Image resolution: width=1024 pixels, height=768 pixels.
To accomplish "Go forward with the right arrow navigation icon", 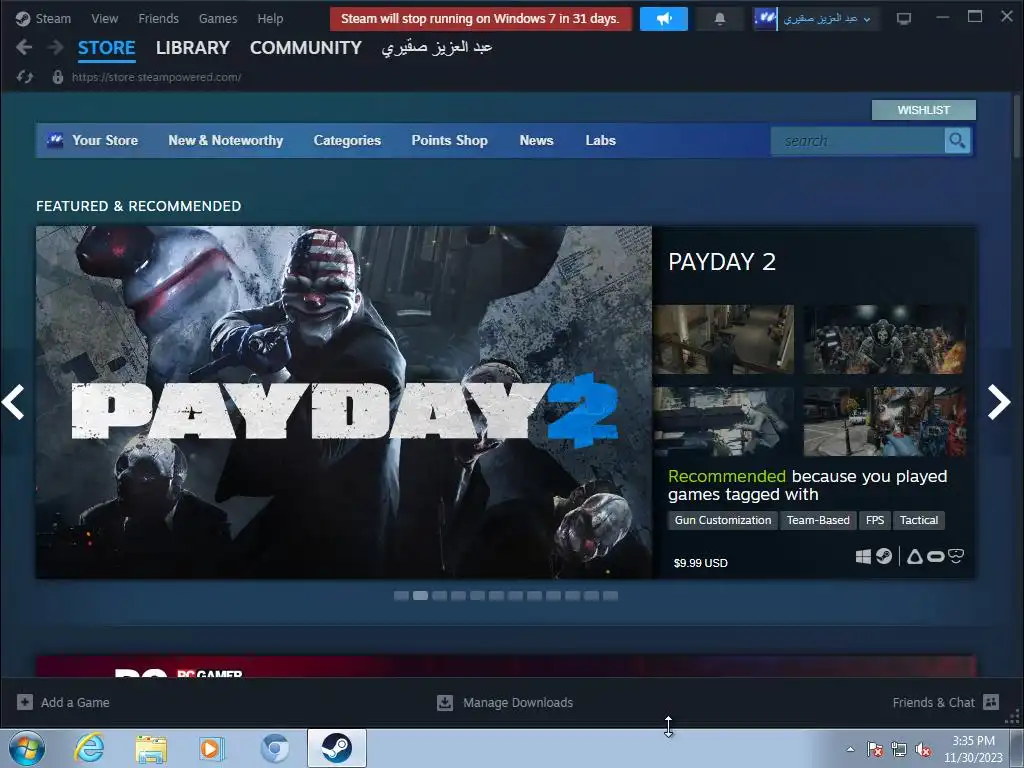I will 56,47.
